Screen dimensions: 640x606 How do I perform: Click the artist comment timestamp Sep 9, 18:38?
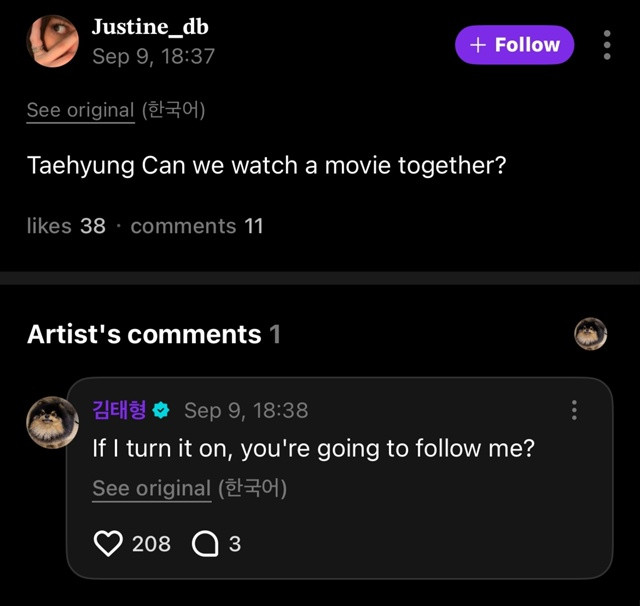coord(246,410)
